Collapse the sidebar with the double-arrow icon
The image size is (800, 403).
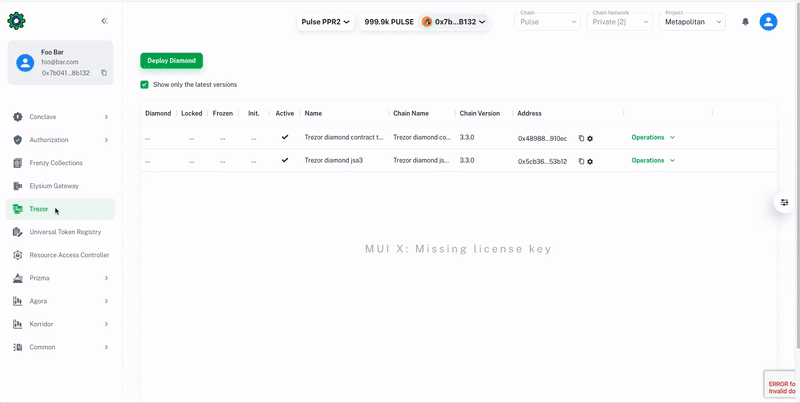click(104, 21)
